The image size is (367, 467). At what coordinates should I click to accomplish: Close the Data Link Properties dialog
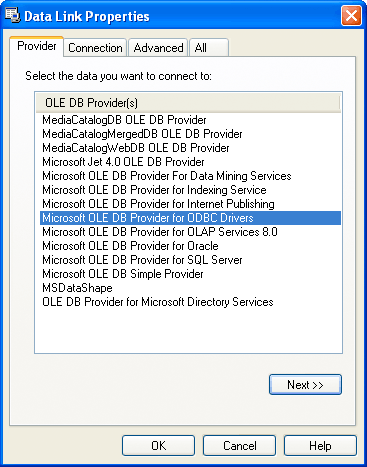pyautogui.click(x=351, y=16)
